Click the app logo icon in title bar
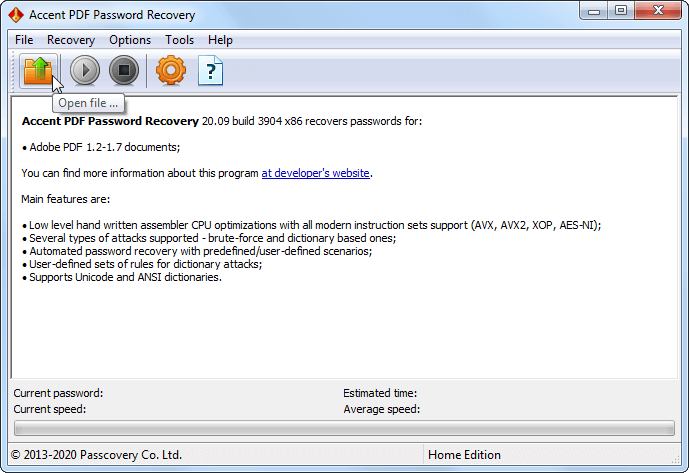 tap(16, 15)
